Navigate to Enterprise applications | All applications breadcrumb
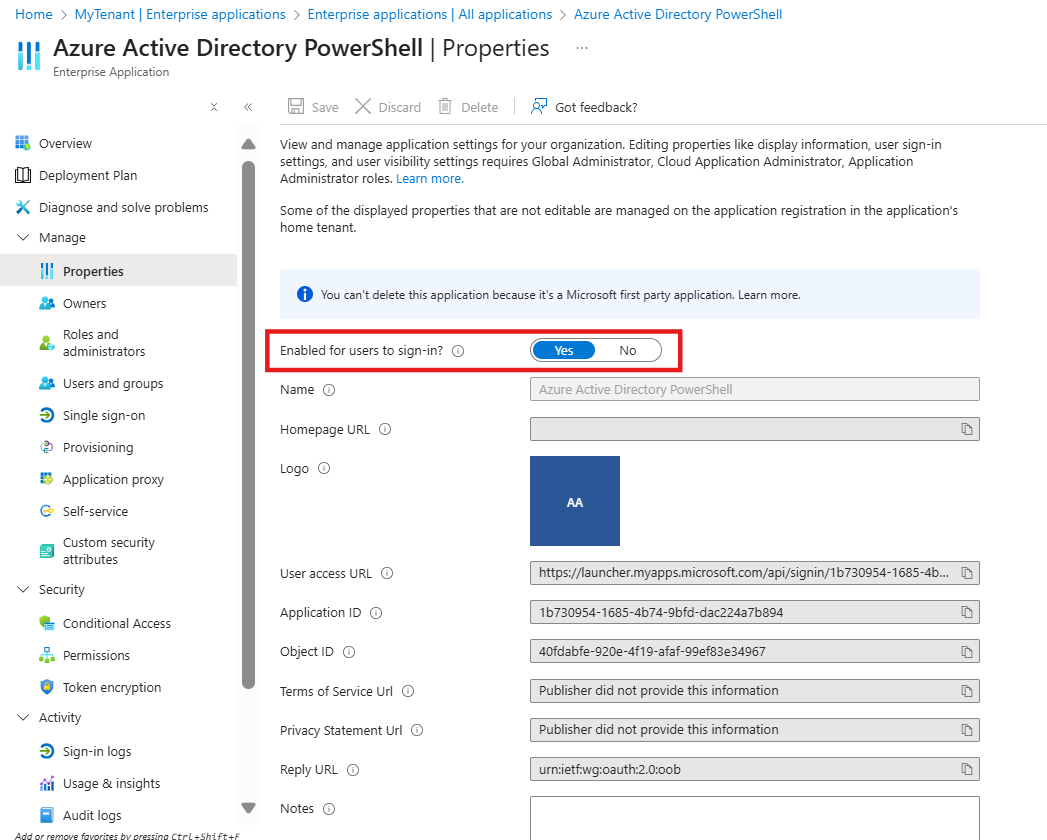 (430, 14)
